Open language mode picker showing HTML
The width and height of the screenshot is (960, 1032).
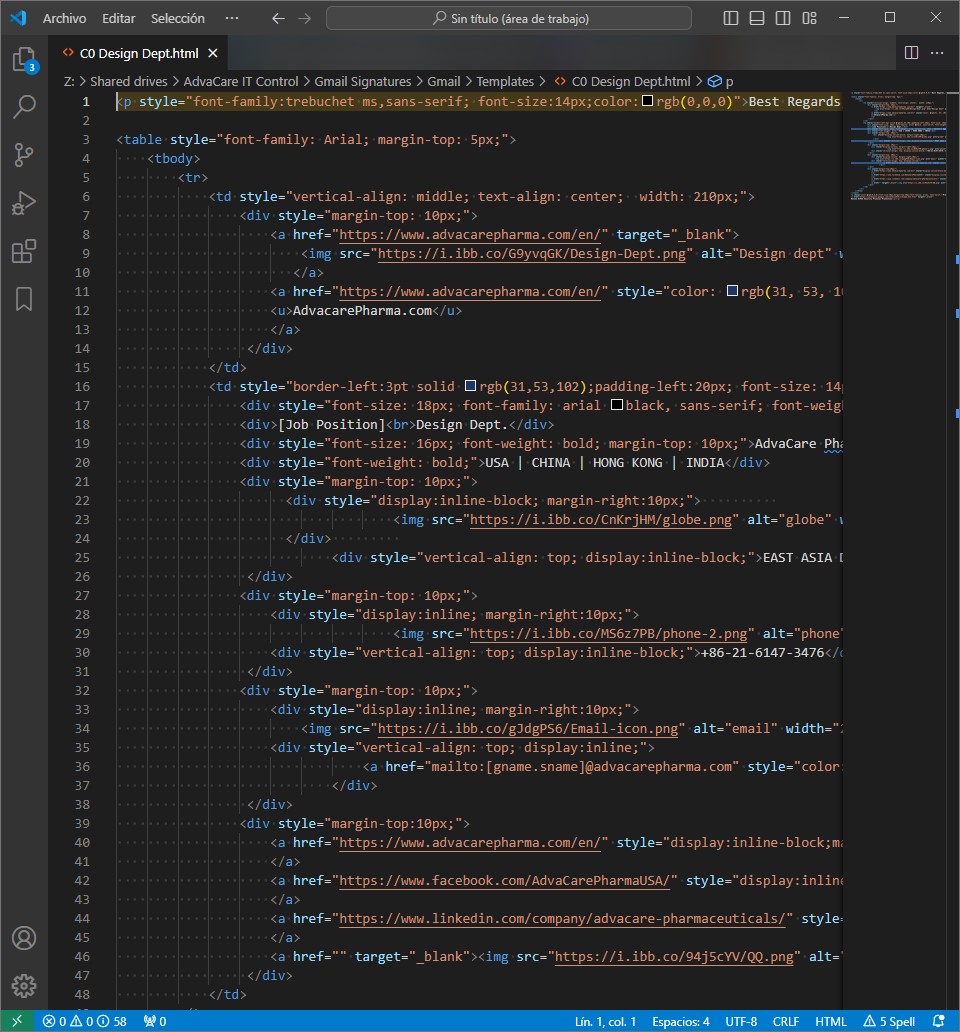pos(830,1021)
